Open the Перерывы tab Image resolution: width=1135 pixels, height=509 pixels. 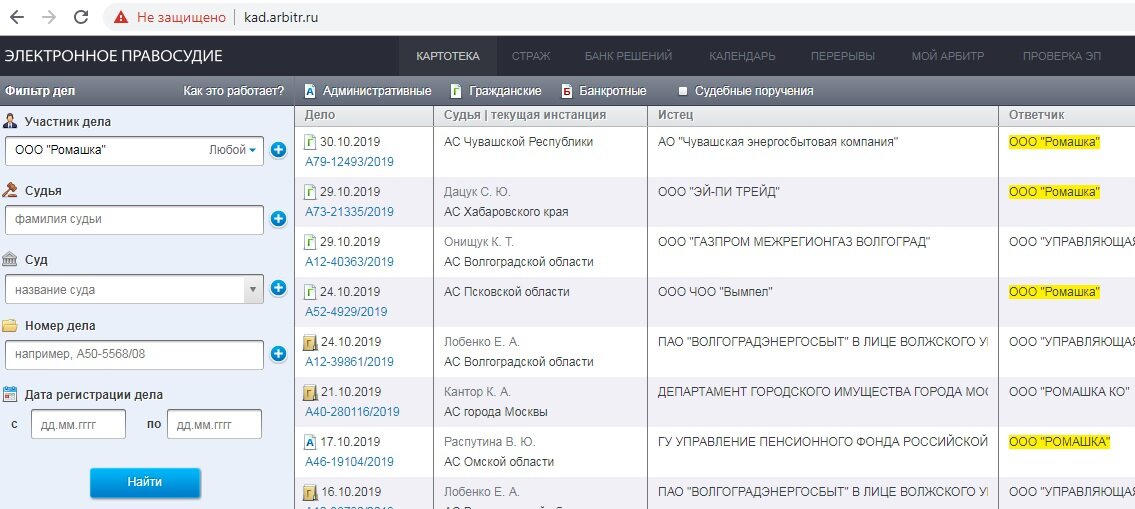coord(843,56)
